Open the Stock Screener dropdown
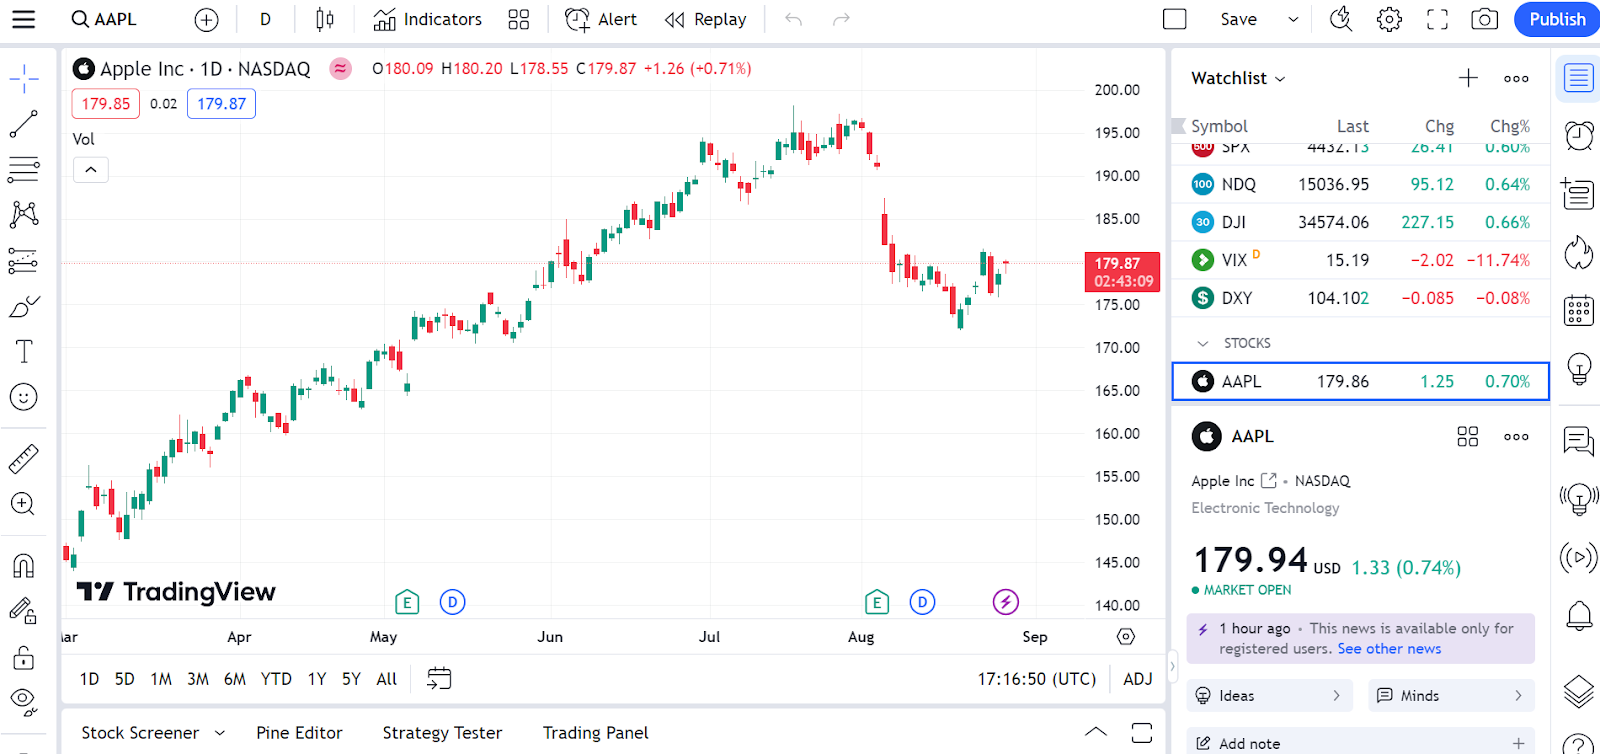The image size is (1600, 754). click(x=153, y=733)
